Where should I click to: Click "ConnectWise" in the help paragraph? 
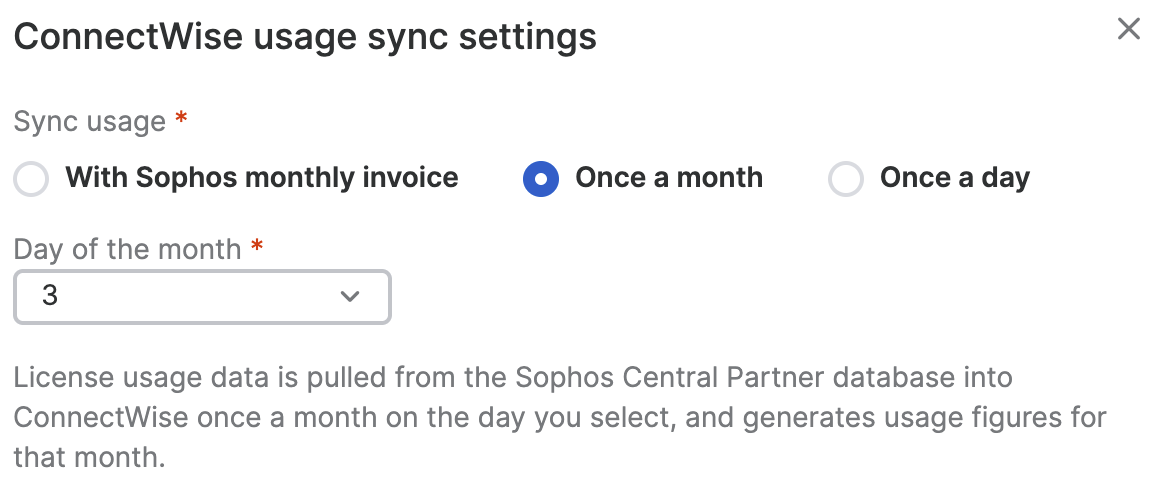point(101,417)
